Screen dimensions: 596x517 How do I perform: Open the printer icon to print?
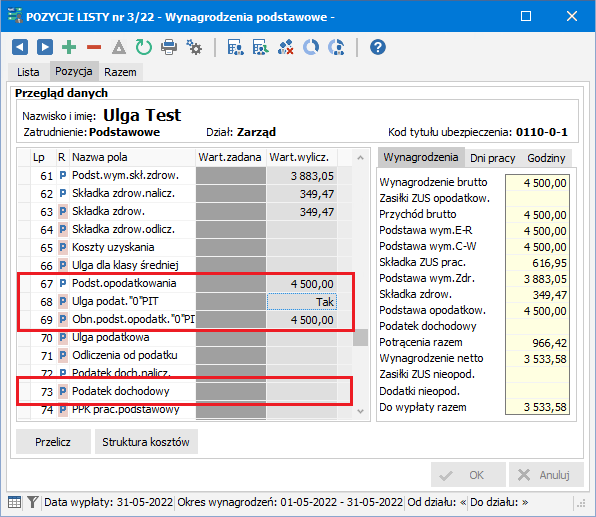(x=169, y=48)
